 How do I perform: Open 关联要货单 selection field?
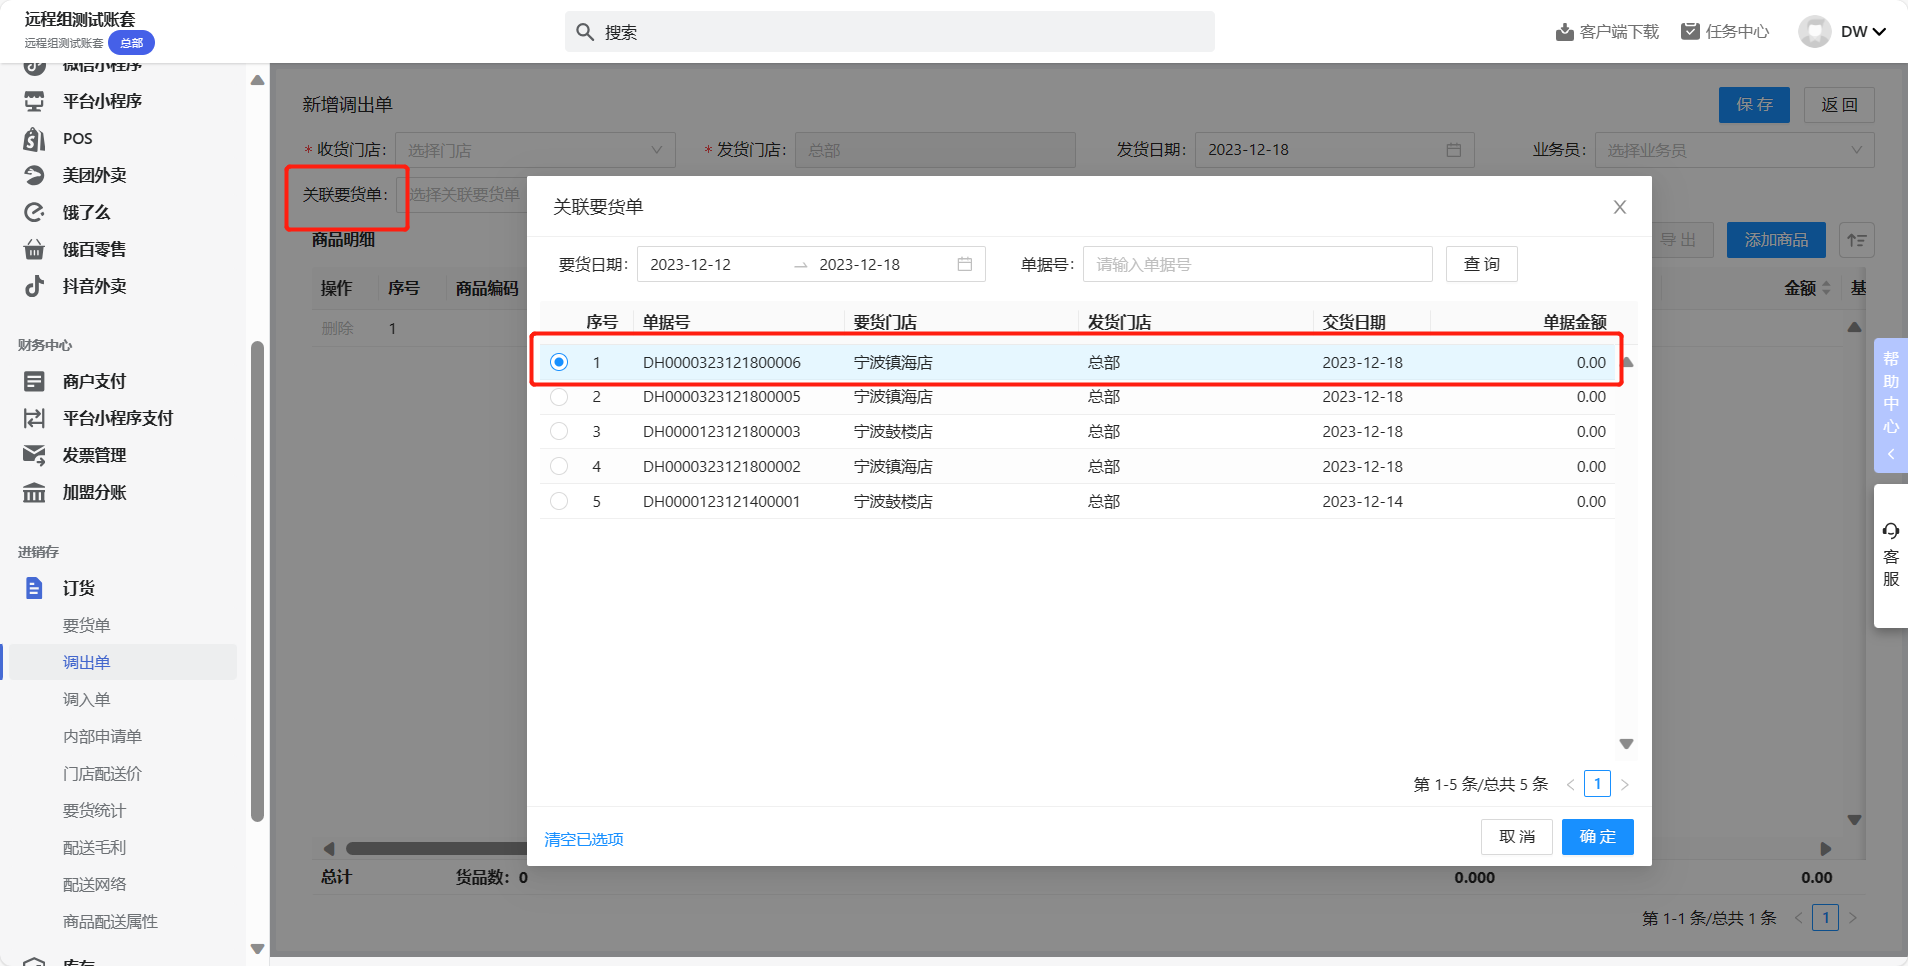[462, 194]
